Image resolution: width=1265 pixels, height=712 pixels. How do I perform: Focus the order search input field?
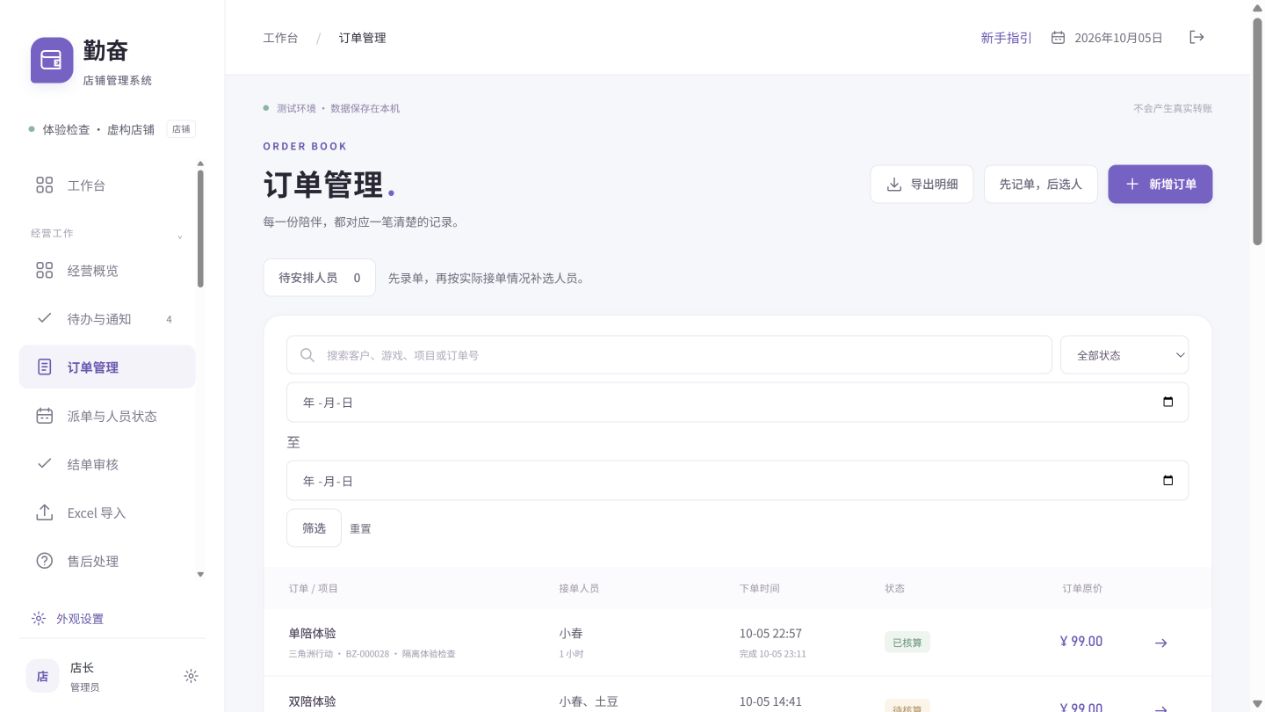point(669,355)
